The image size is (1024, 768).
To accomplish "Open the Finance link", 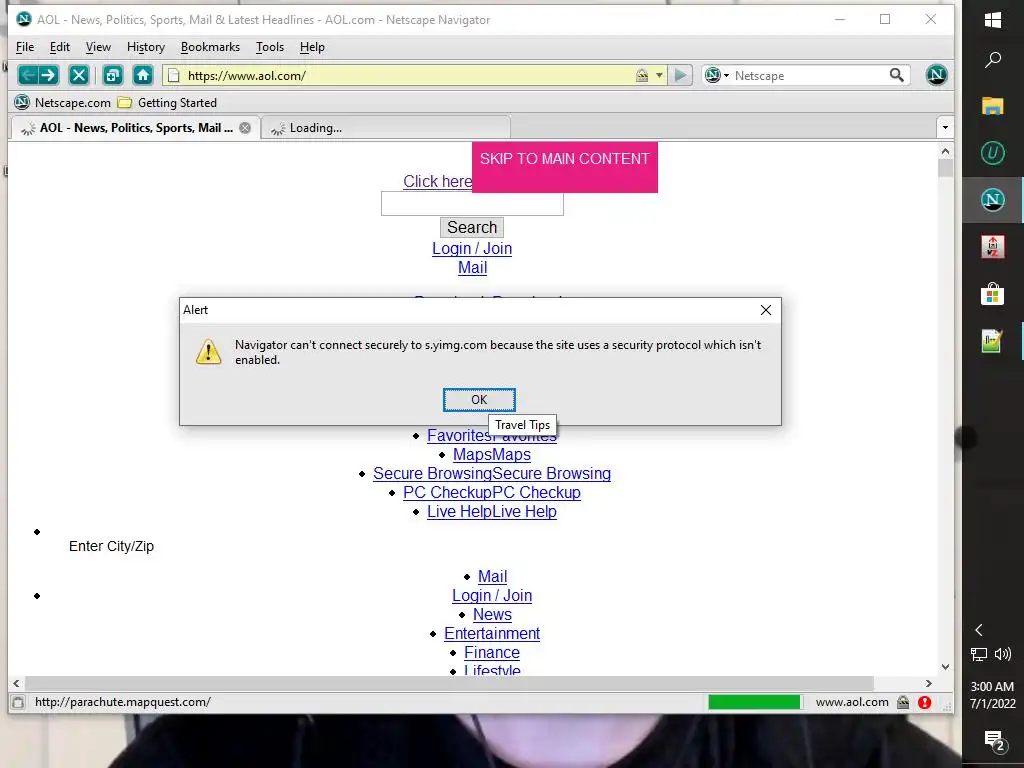I will pyautogui.click(x=492, y=652).
